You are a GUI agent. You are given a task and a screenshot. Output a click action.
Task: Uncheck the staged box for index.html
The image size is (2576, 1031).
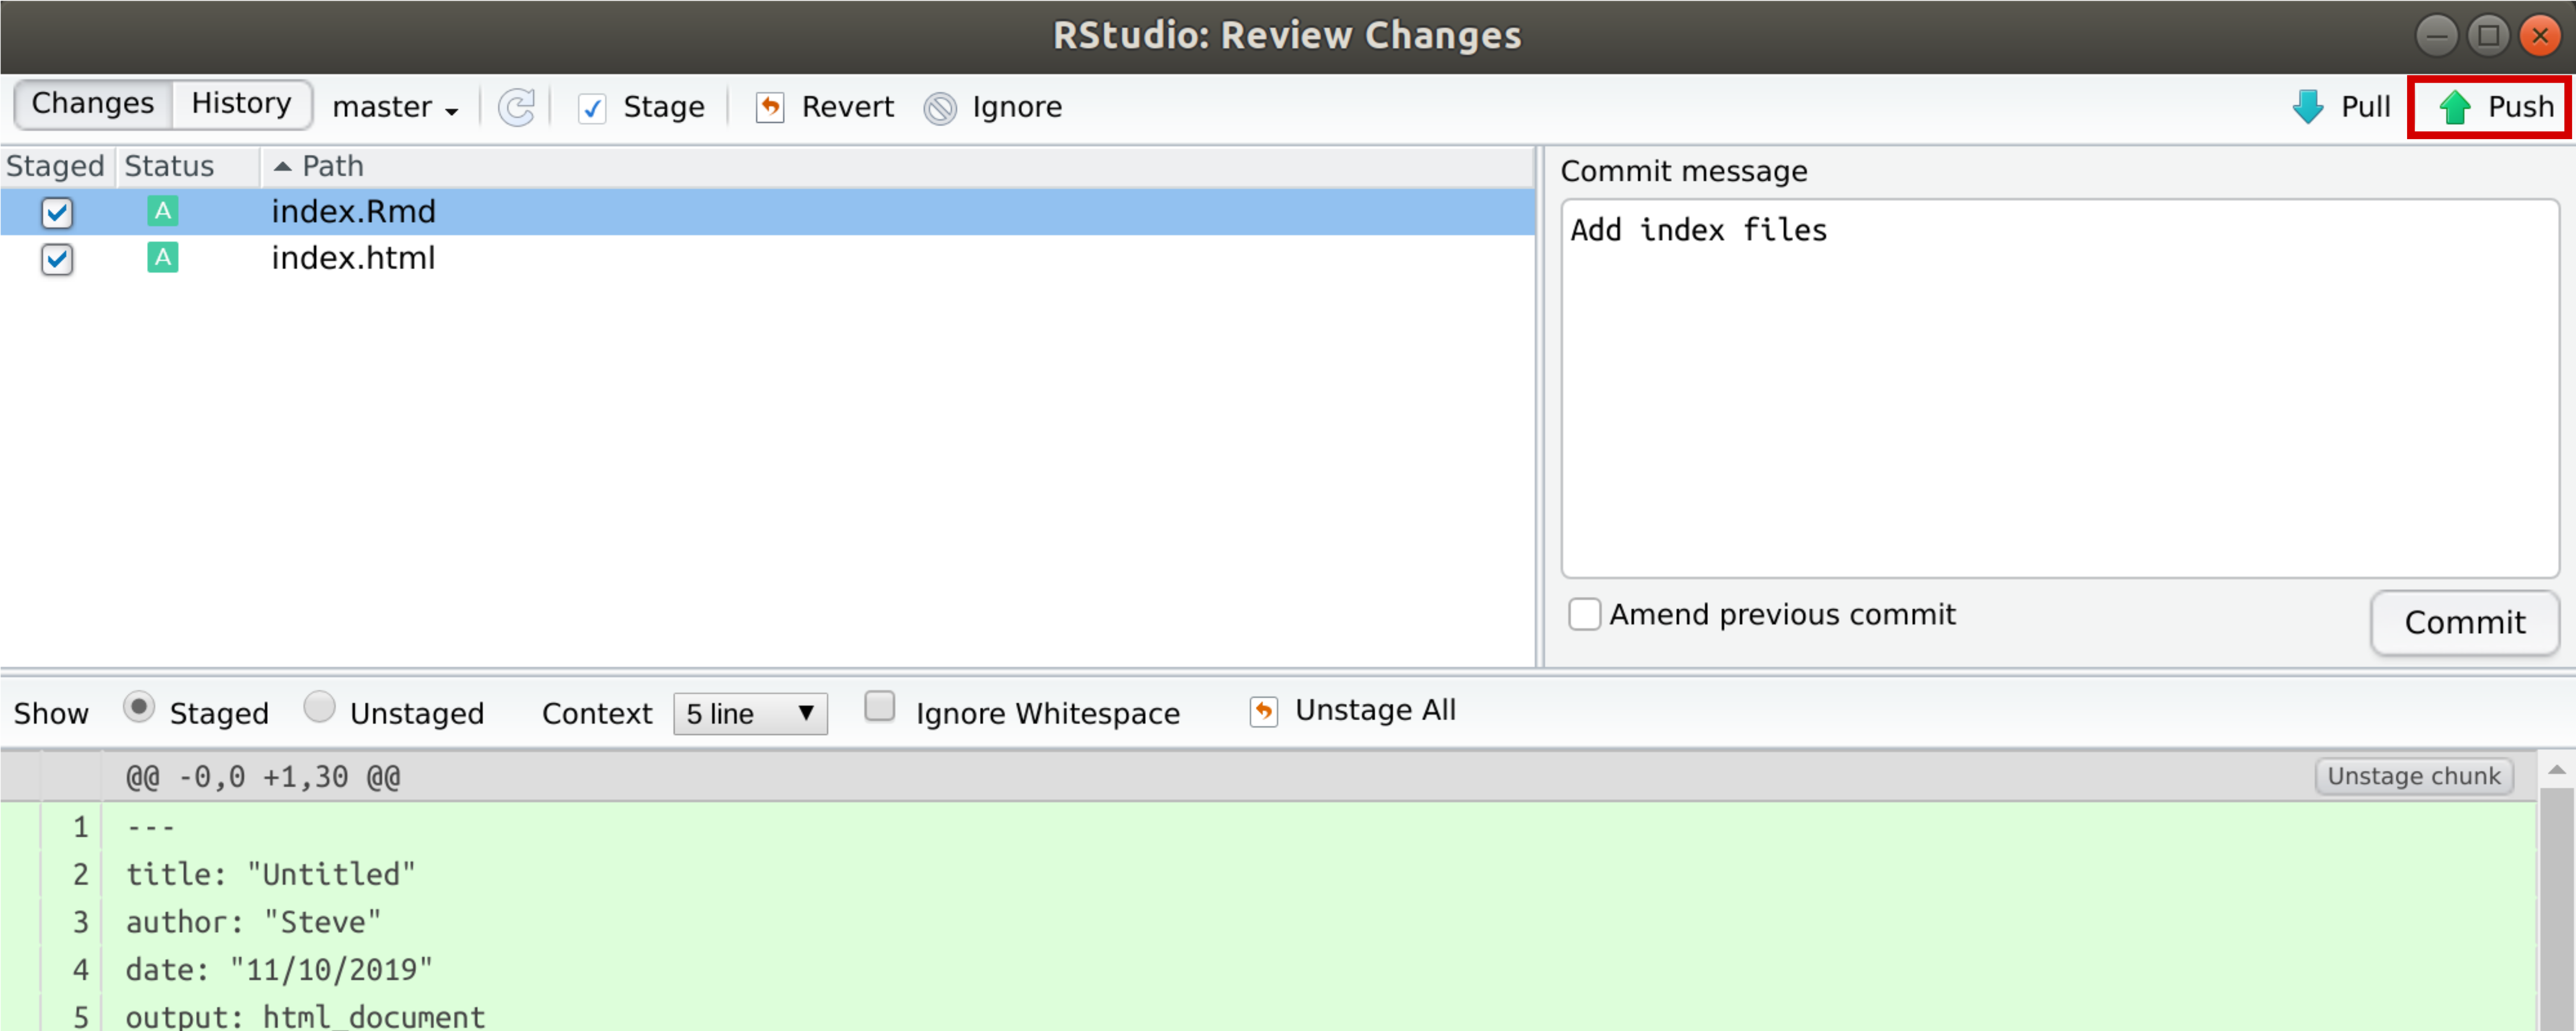(57, 259)
